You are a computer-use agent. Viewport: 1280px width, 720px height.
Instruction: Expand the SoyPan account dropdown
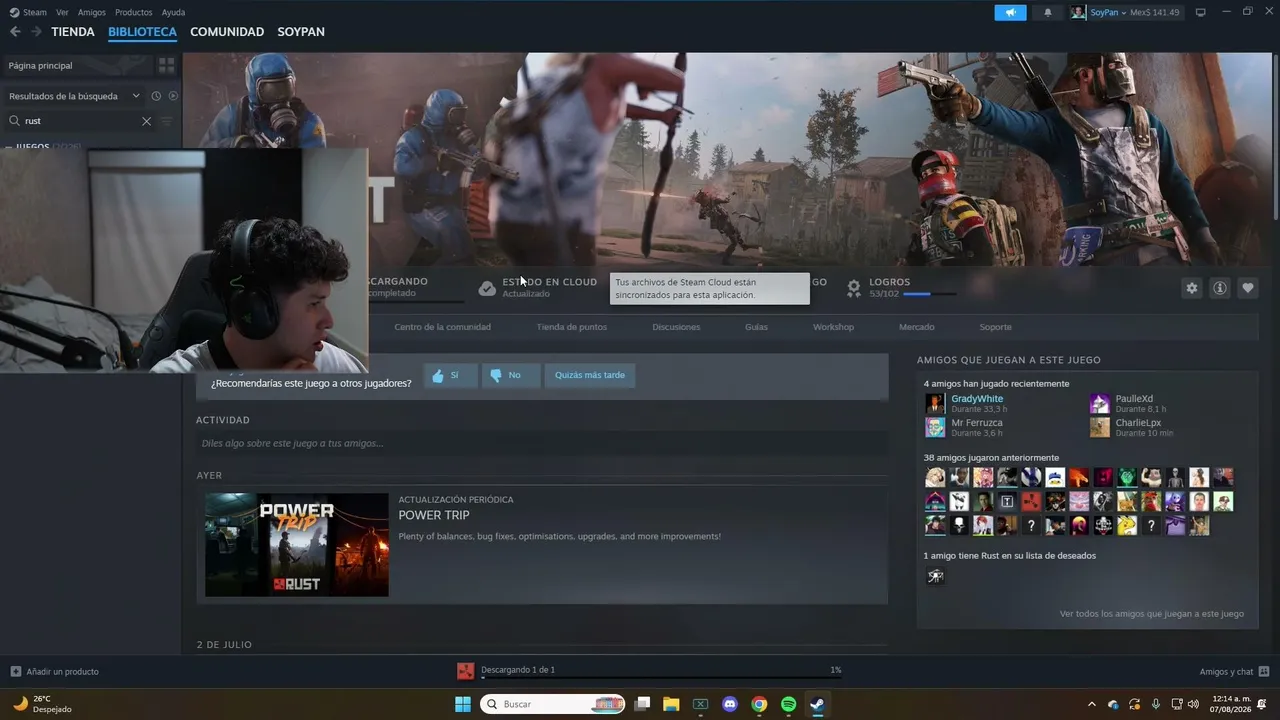[x=1125, y=13]
